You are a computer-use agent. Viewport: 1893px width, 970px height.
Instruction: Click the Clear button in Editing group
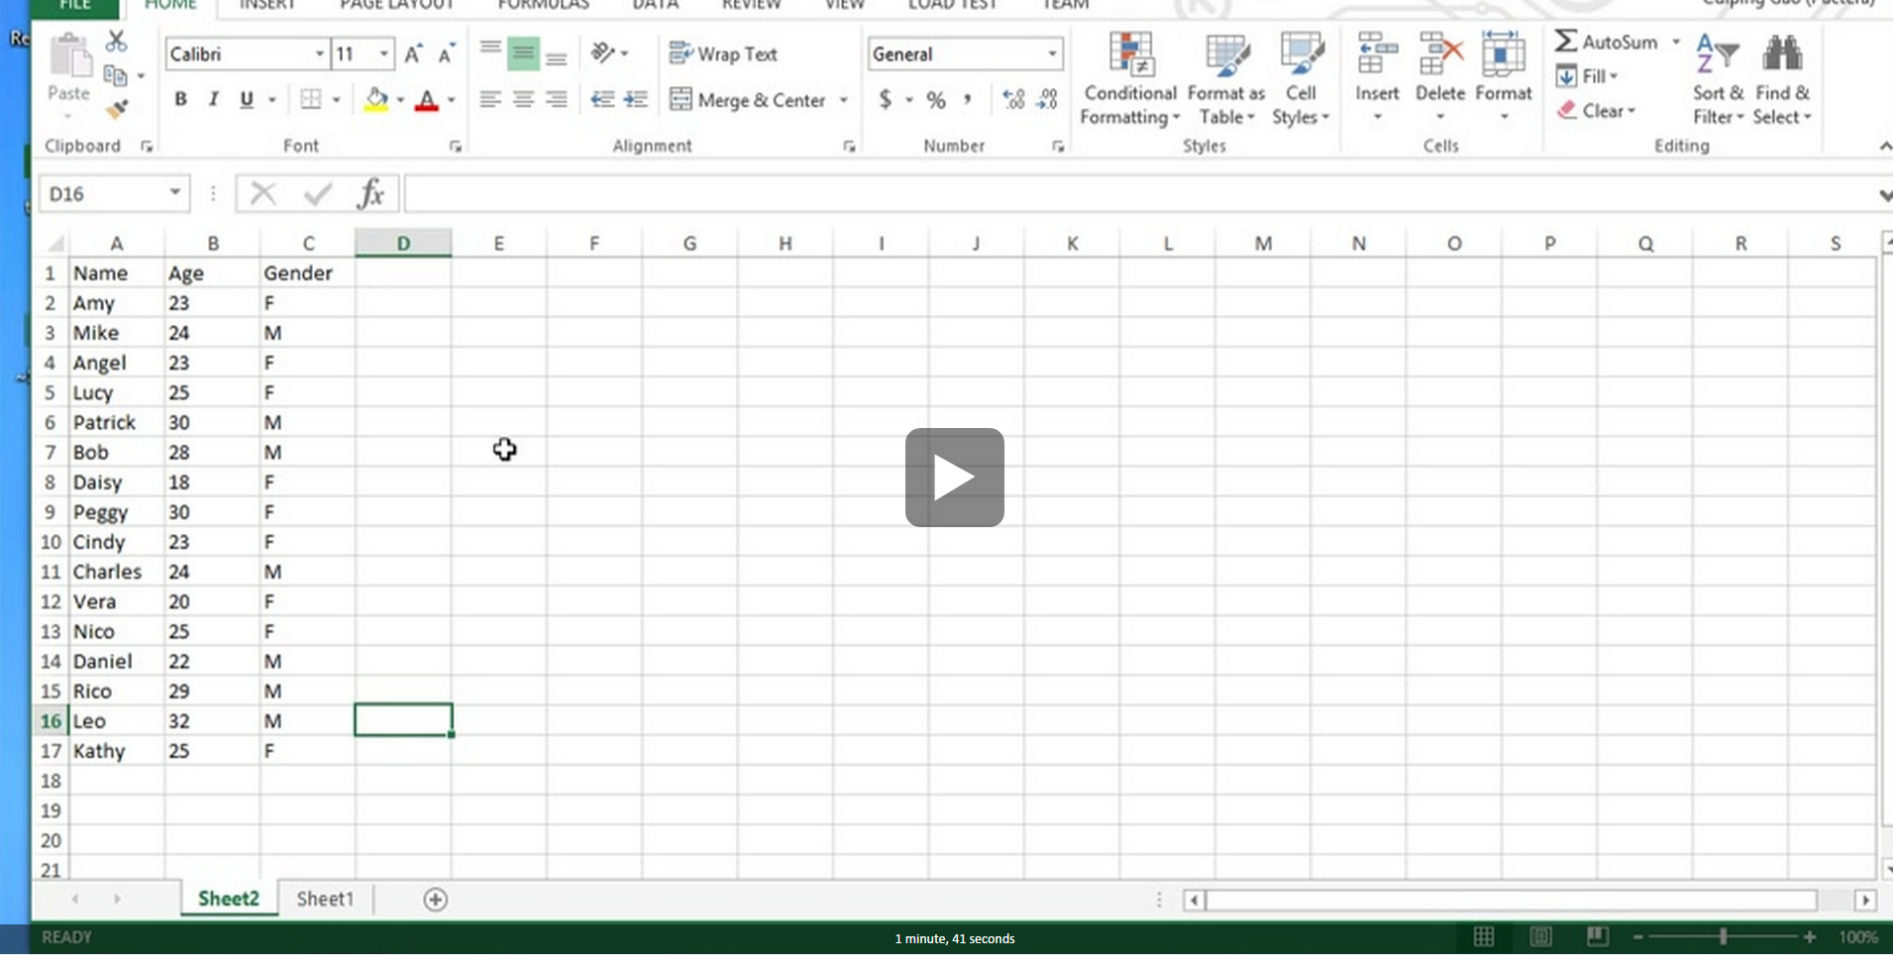pos(1600,111)
